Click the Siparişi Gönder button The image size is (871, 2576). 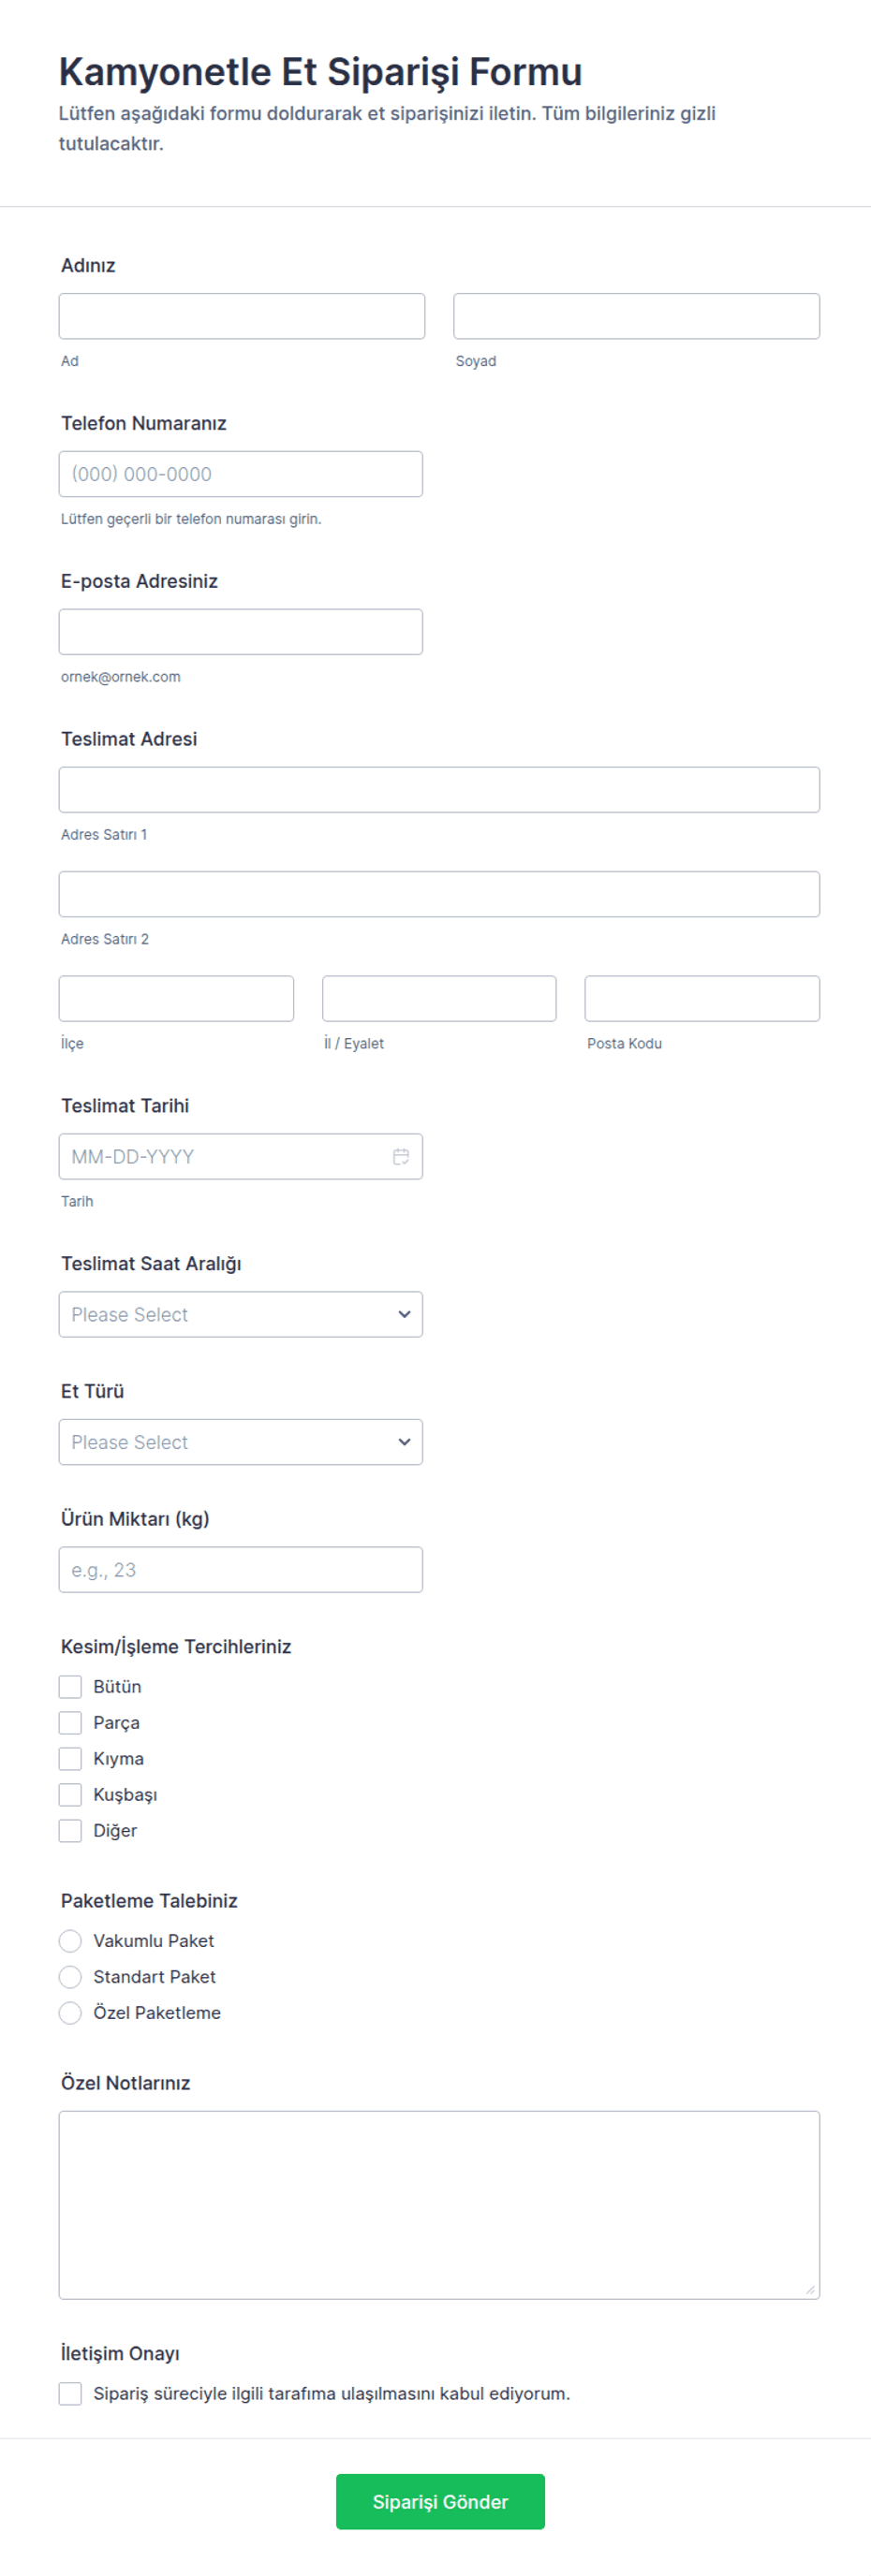pos(440,2502)
